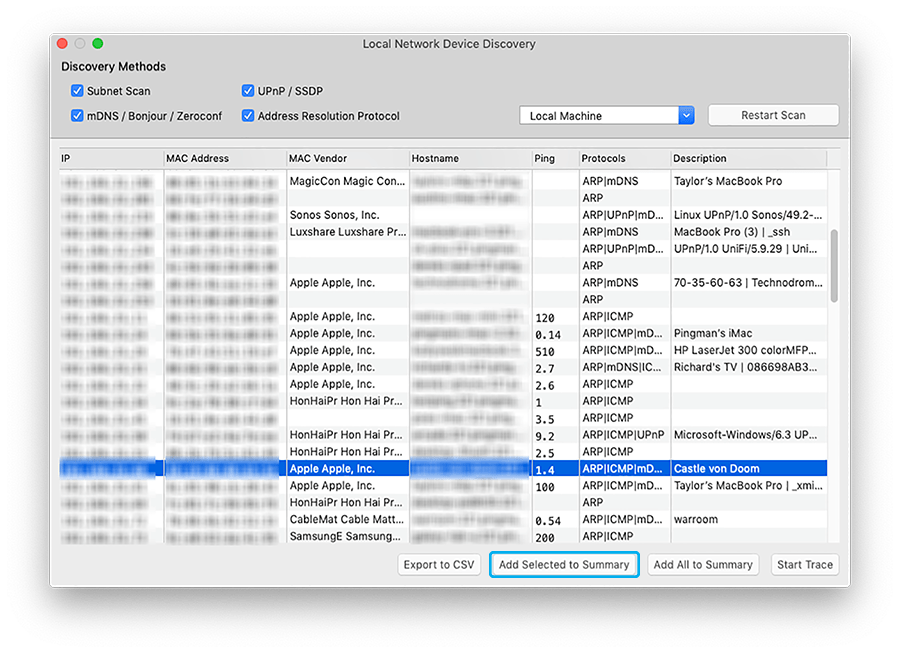Disable Address Resolution Protocol scanning
Viewport: 900px width, 653px height.
(x=248, y=115)
